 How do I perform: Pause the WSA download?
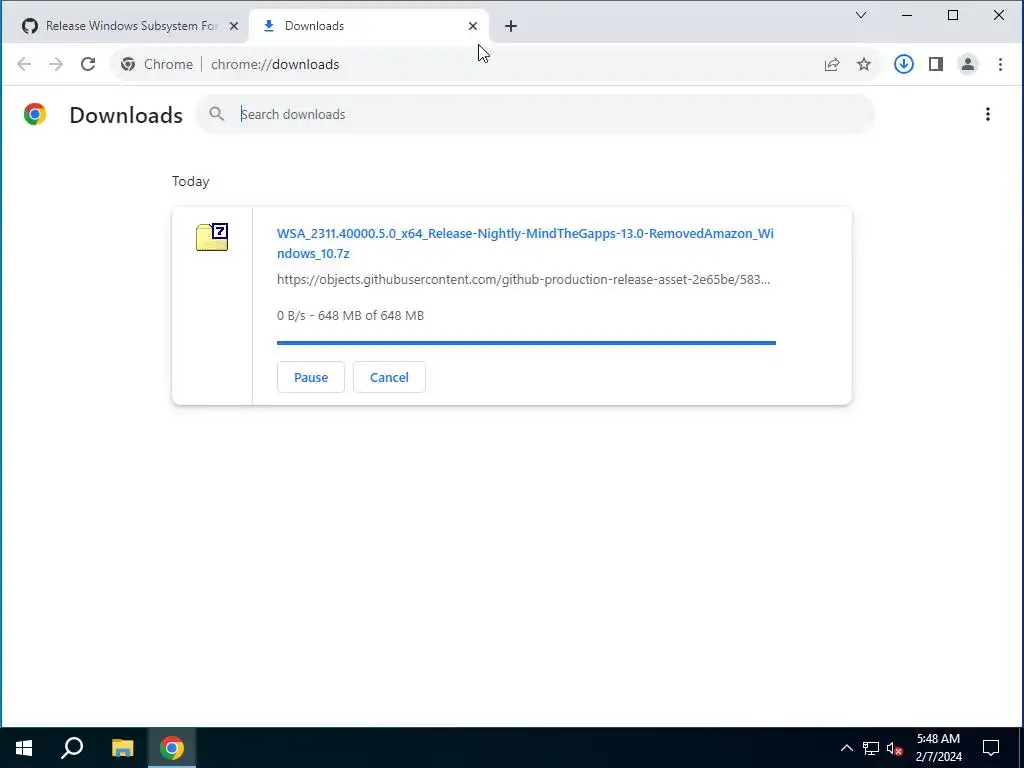(x=311, y=377)
